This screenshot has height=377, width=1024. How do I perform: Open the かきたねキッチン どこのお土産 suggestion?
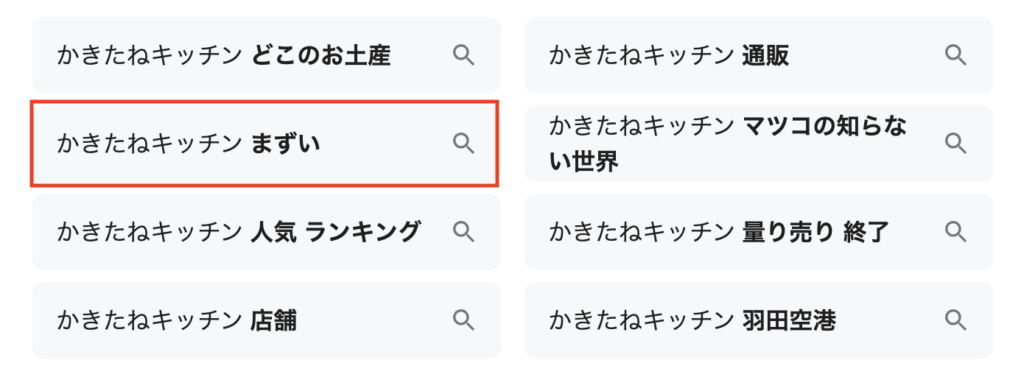click(266, 56)
